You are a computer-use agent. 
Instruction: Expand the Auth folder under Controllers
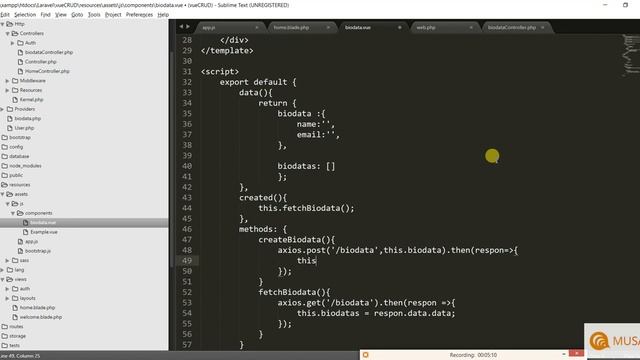(x=13, y=43)
